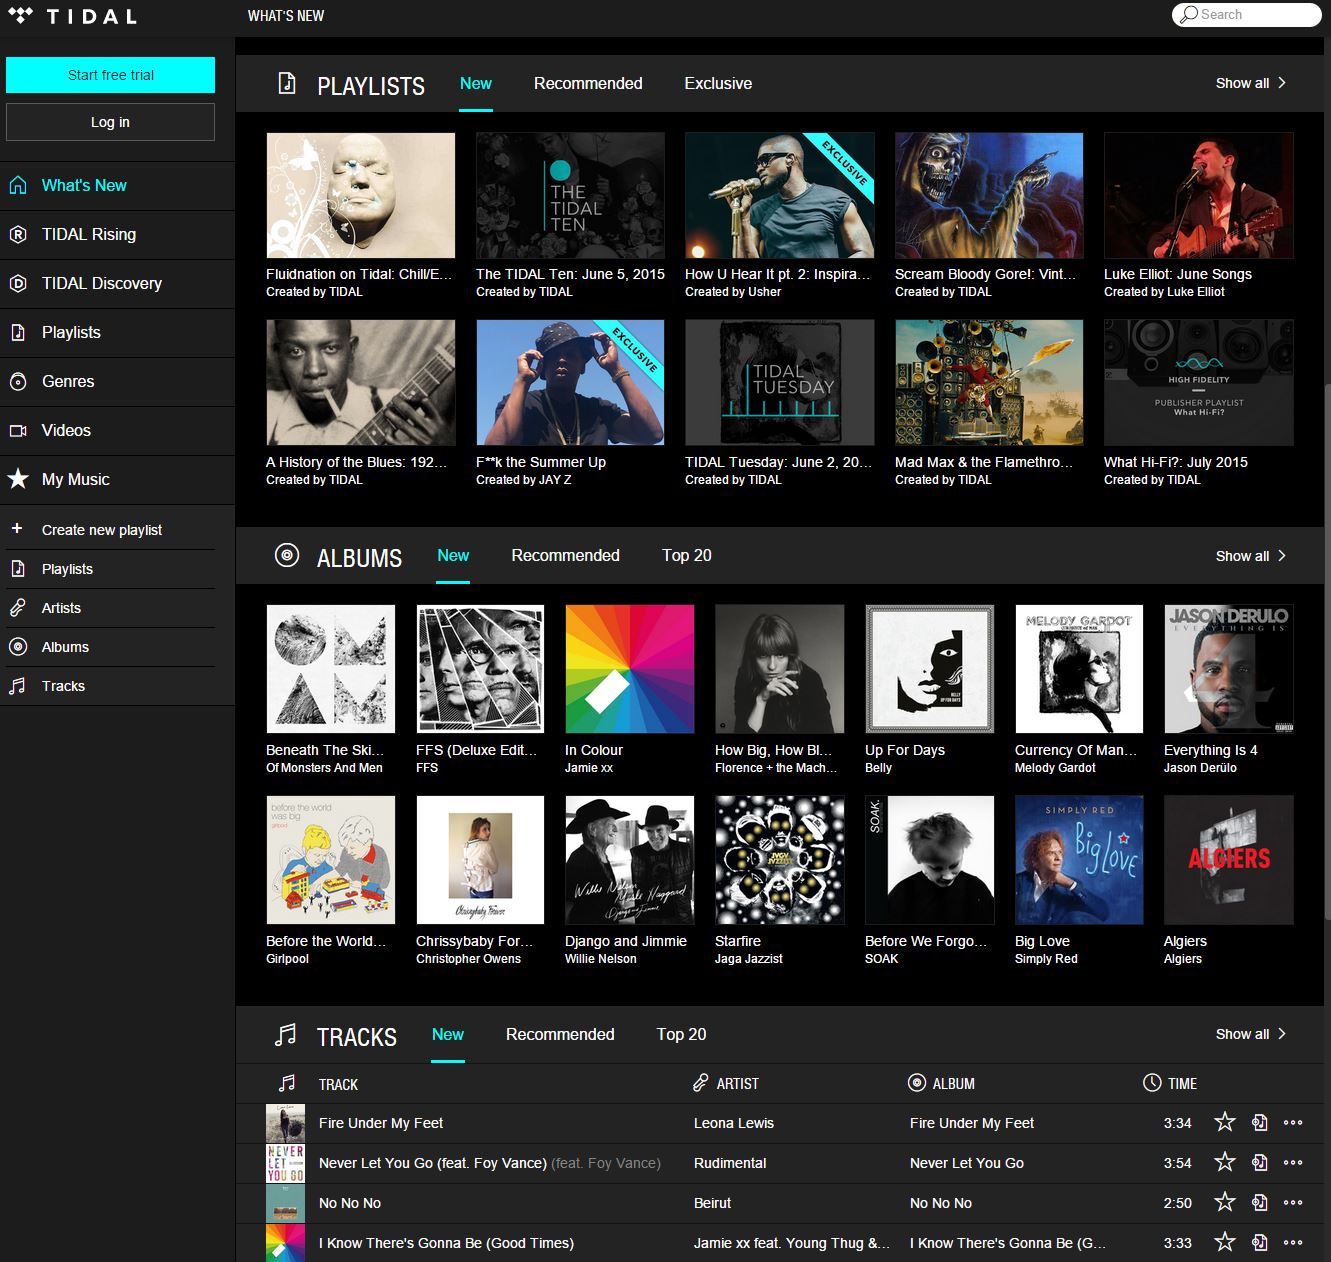The image size is (1331, 1262).
Task: Favorite Never Let You Go track star
Action: coord(1224,1162)
